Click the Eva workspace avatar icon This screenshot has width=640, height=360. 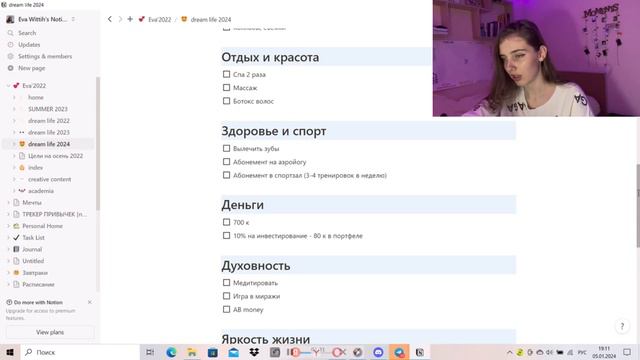tap(10, 19)
